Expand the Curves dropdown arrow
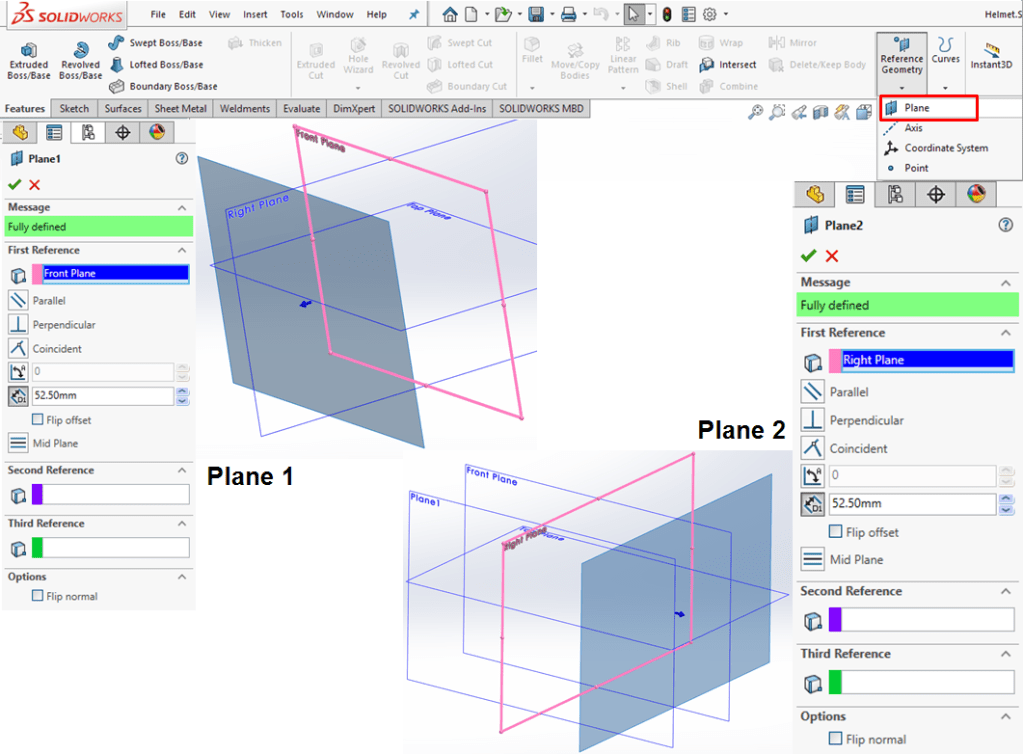Image resolution: width=1023 pixels, height=754 pixels. coord(945,88)
